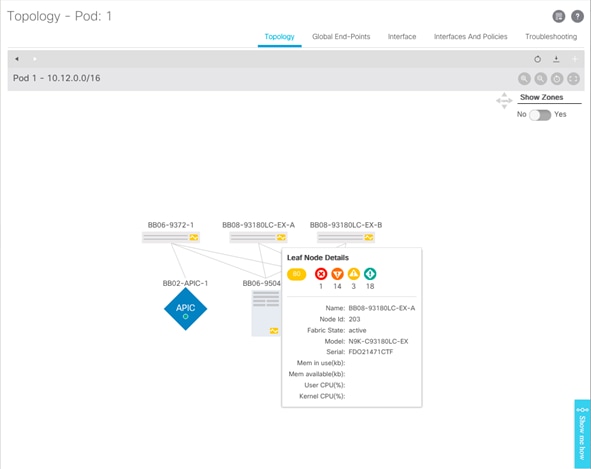Viewport: 591px width, 469px height.
Task: Click the fault count 14
Action: pos(337,287)
